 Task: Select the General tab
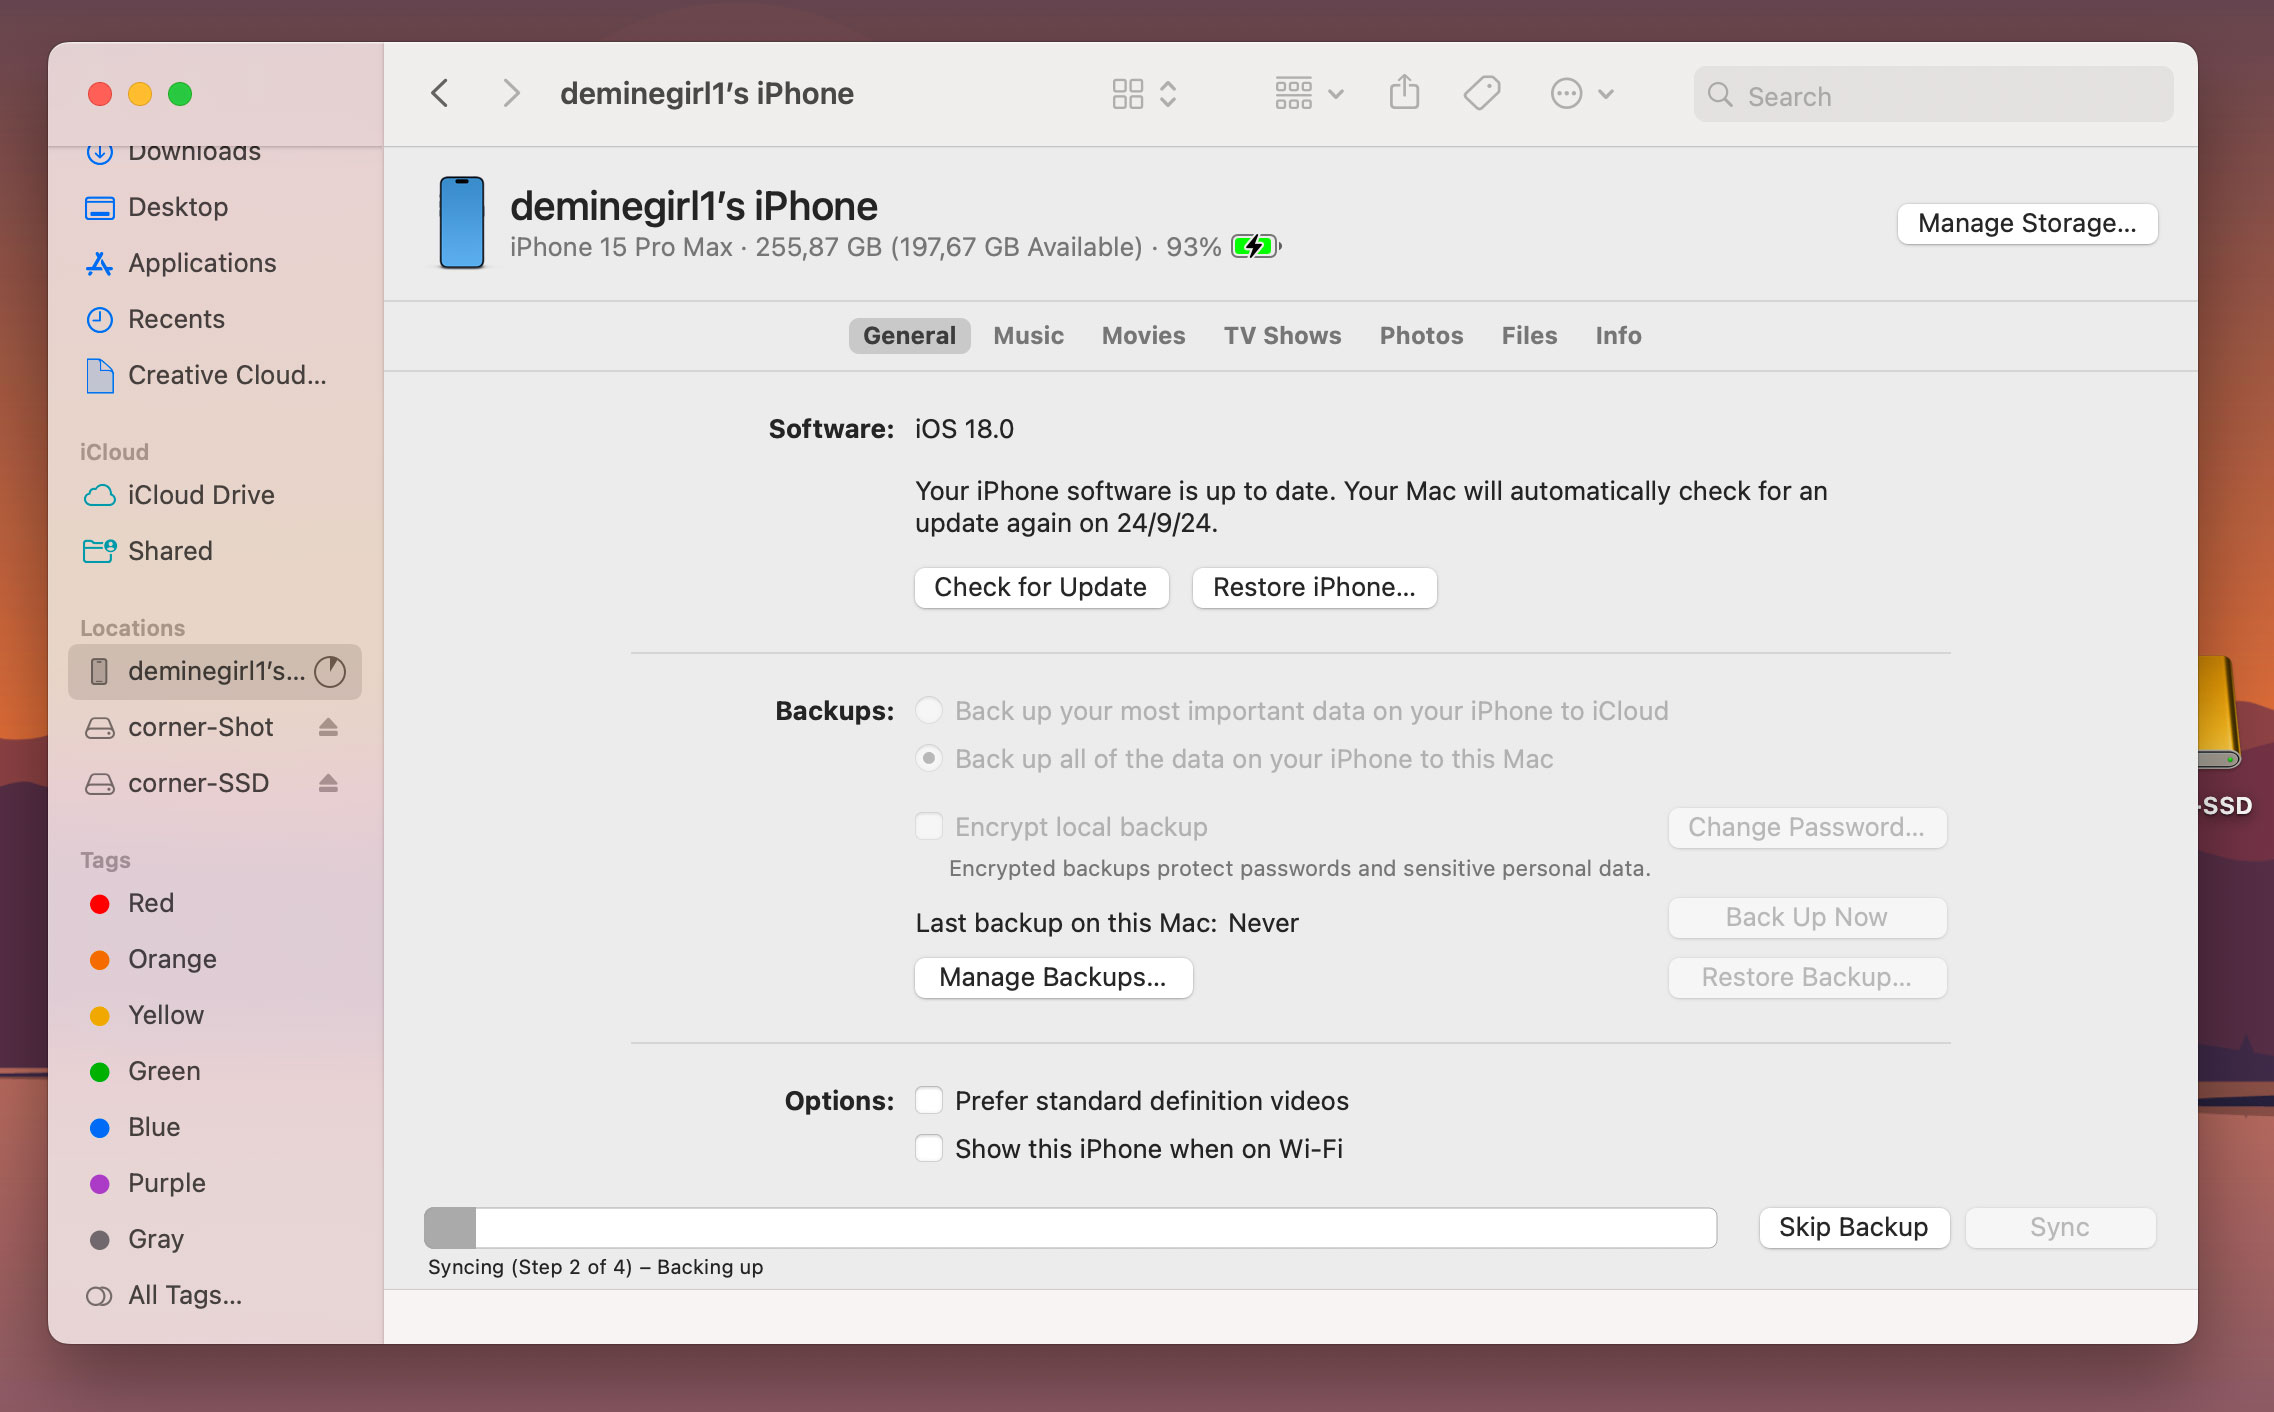pyautogui.click(x=909, y=335)
